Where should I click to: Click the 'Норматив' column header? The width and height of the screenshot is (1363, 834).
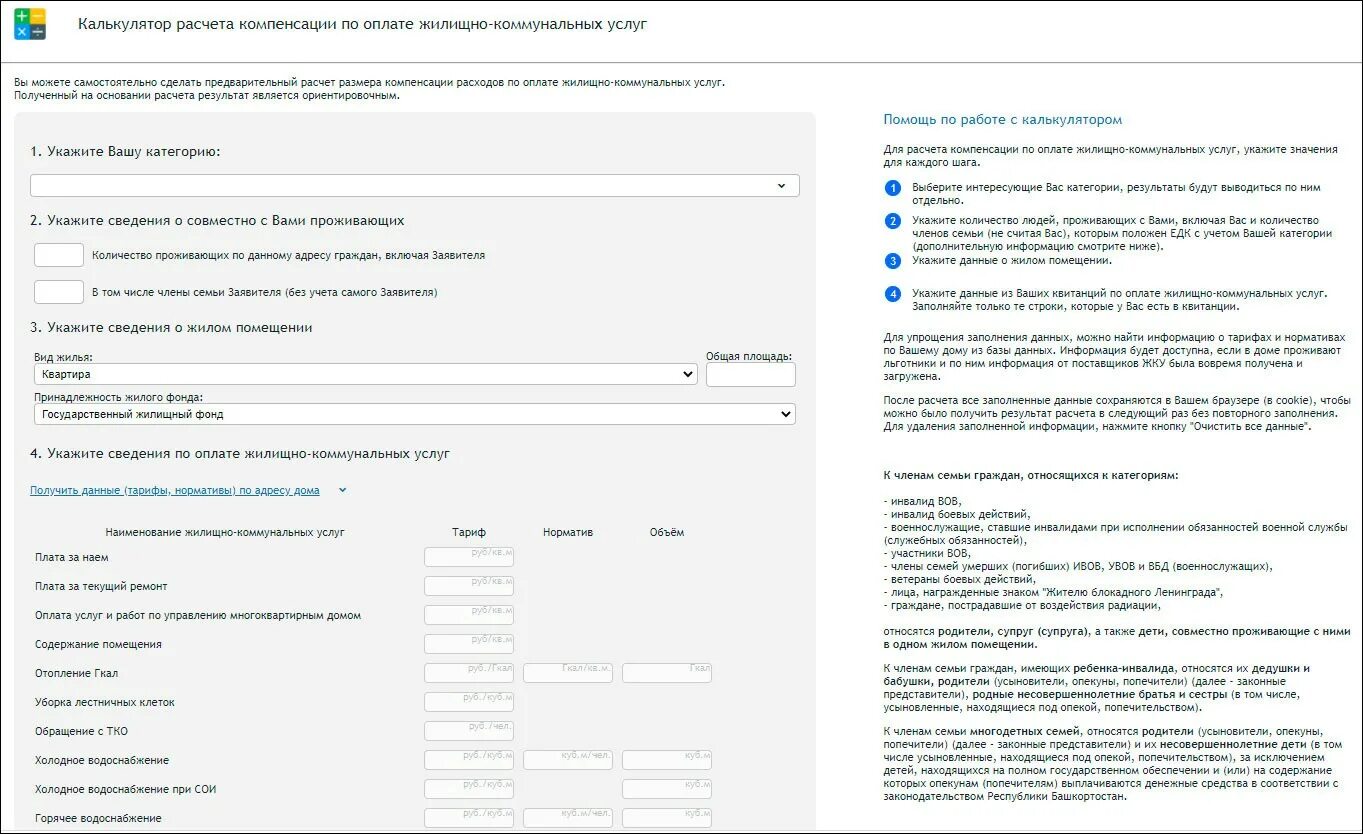click(568, 532)
